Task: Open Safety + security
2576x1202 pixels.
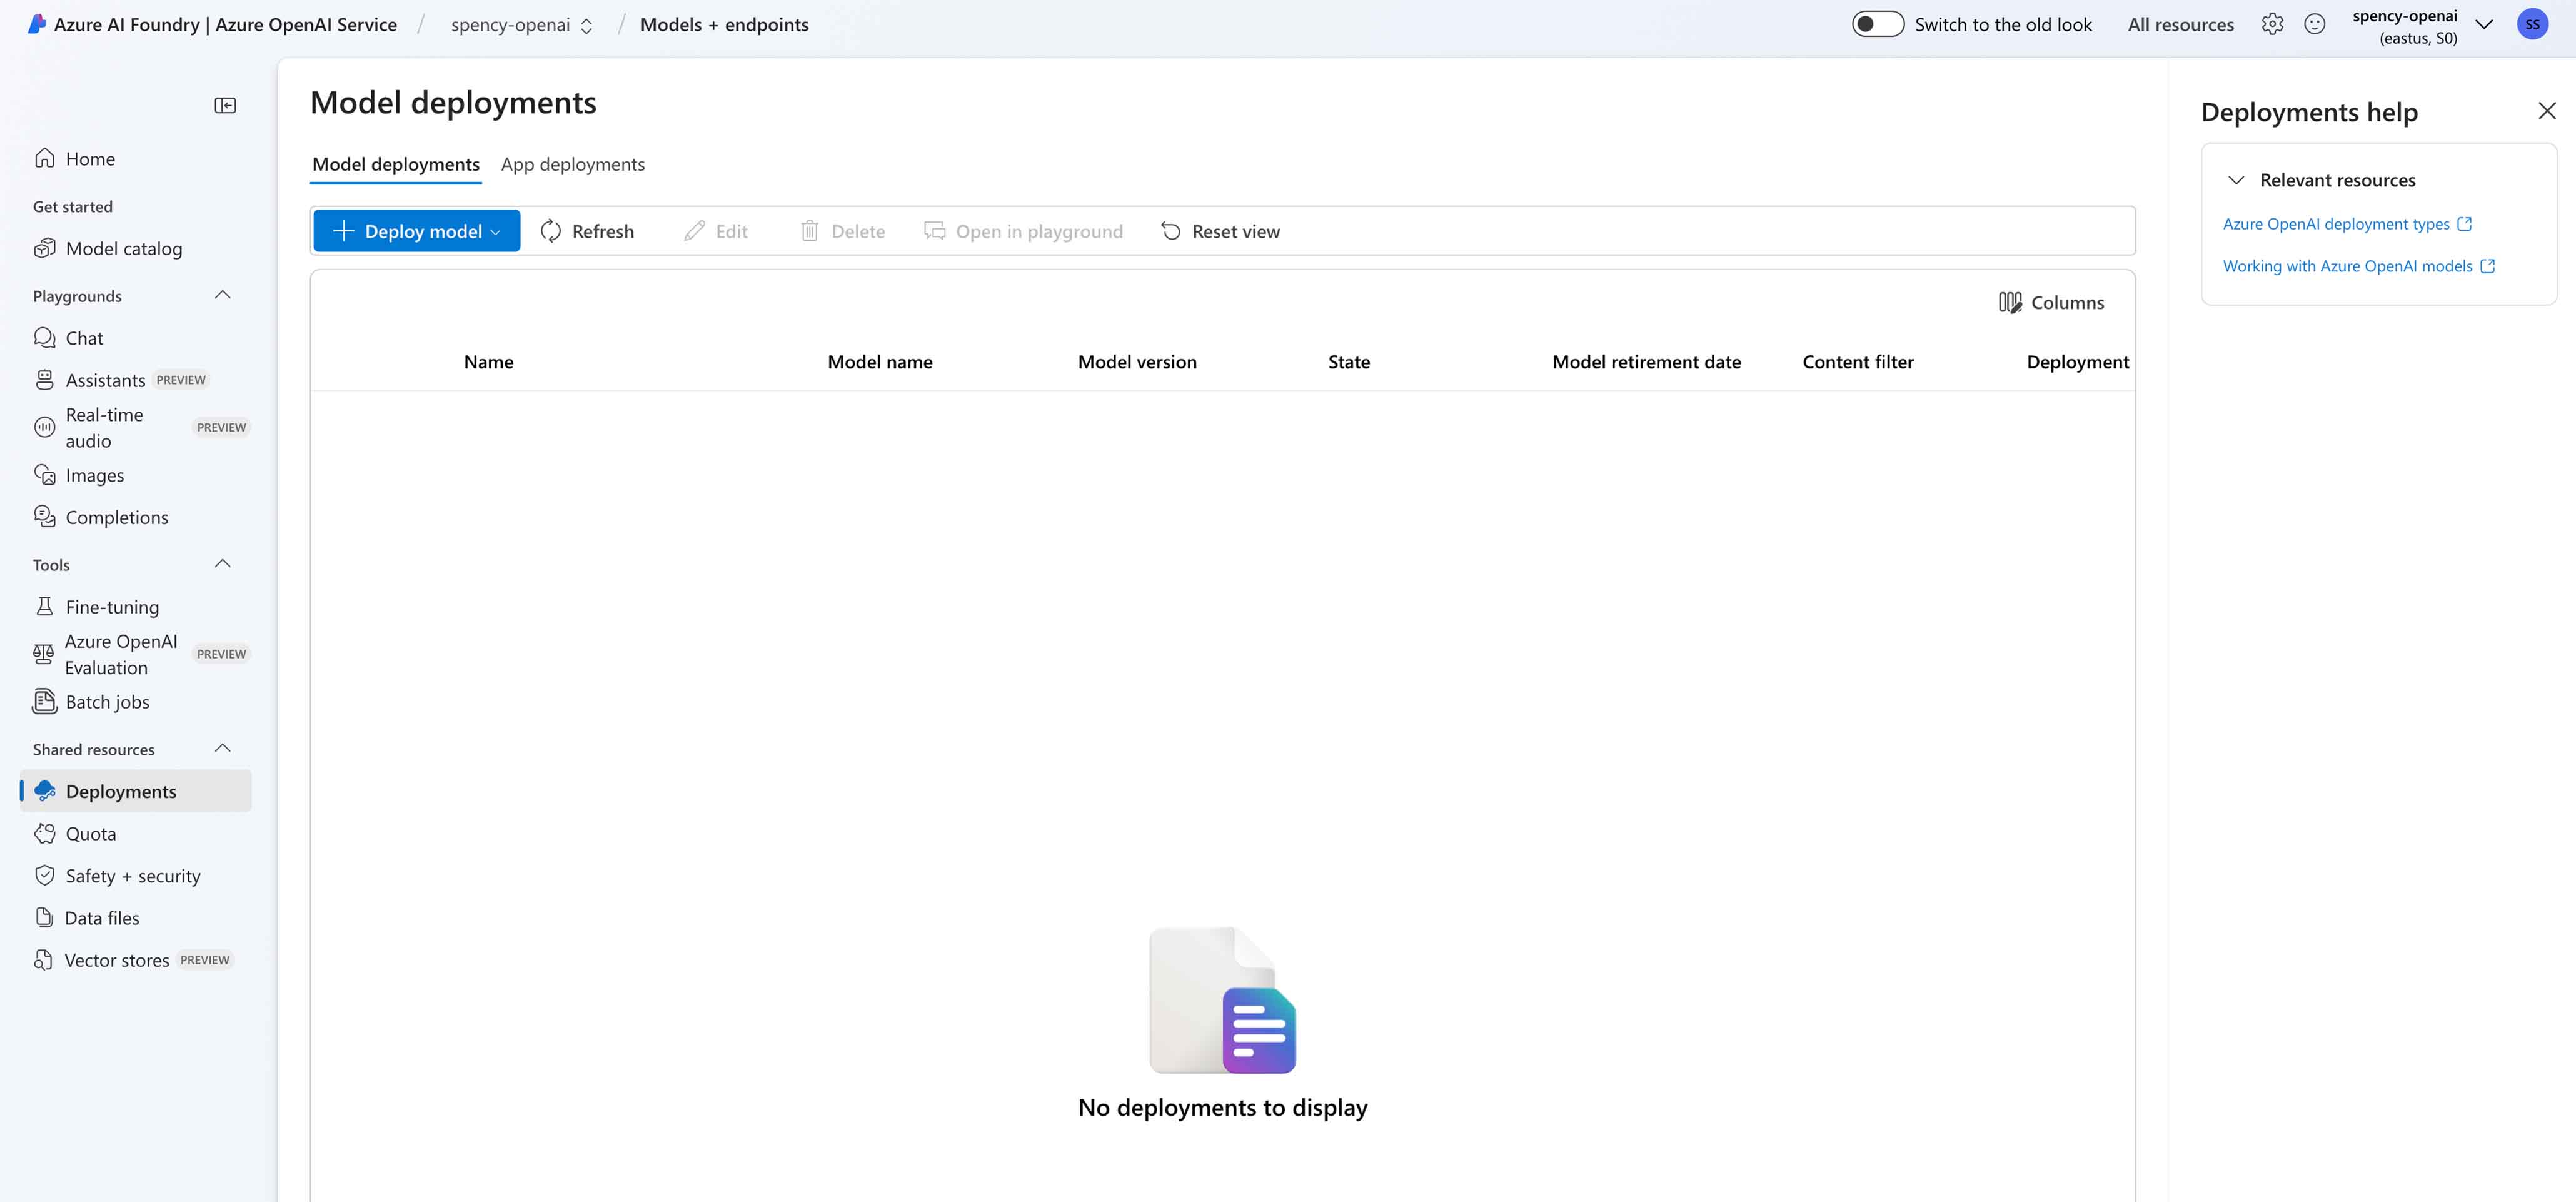Action: point(133,876)
